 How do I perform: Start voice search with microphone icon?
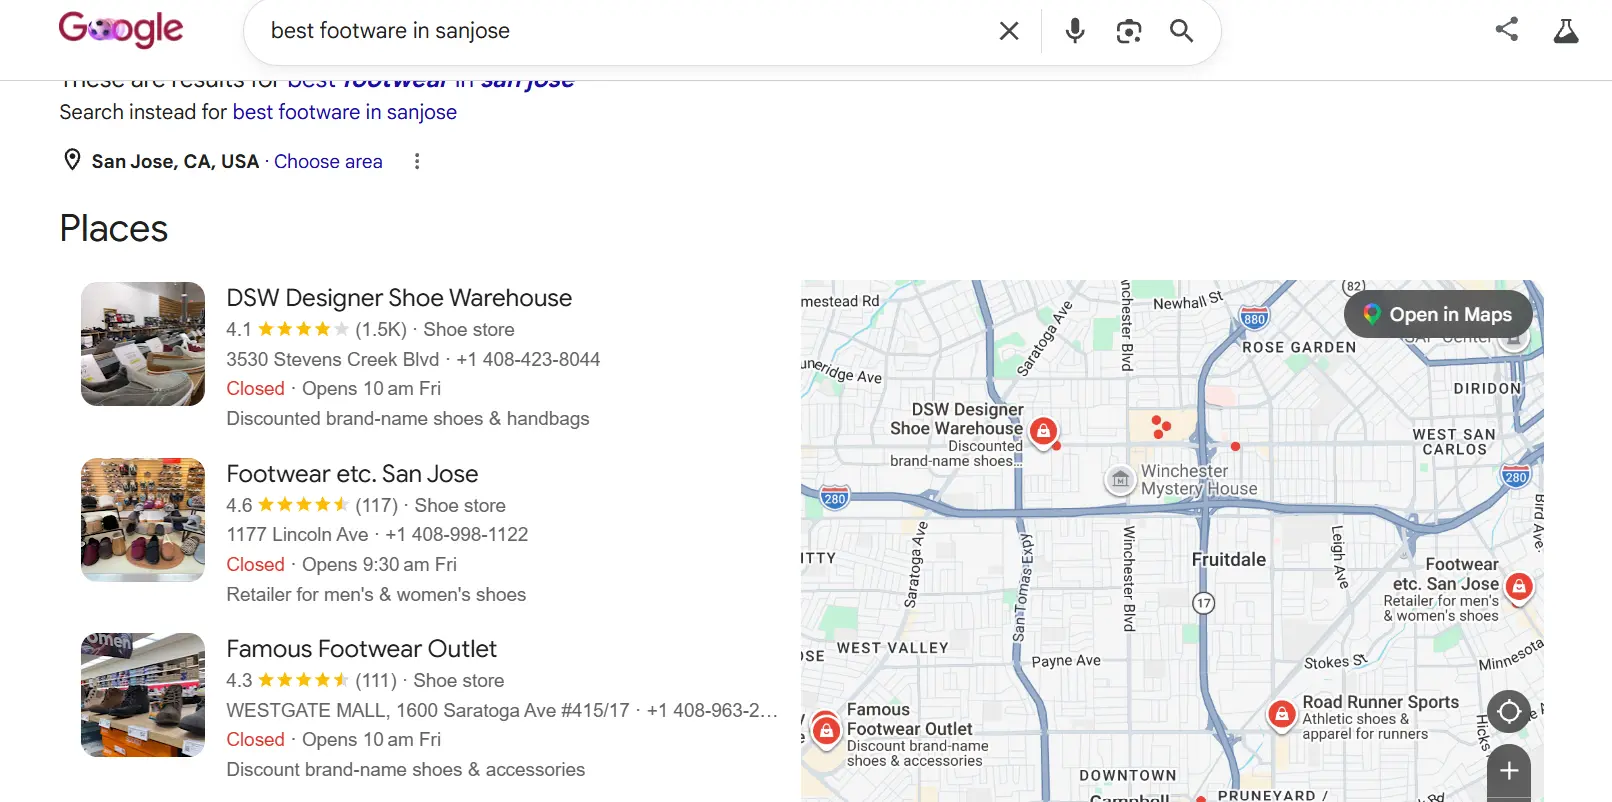(x=1075, y=31)
